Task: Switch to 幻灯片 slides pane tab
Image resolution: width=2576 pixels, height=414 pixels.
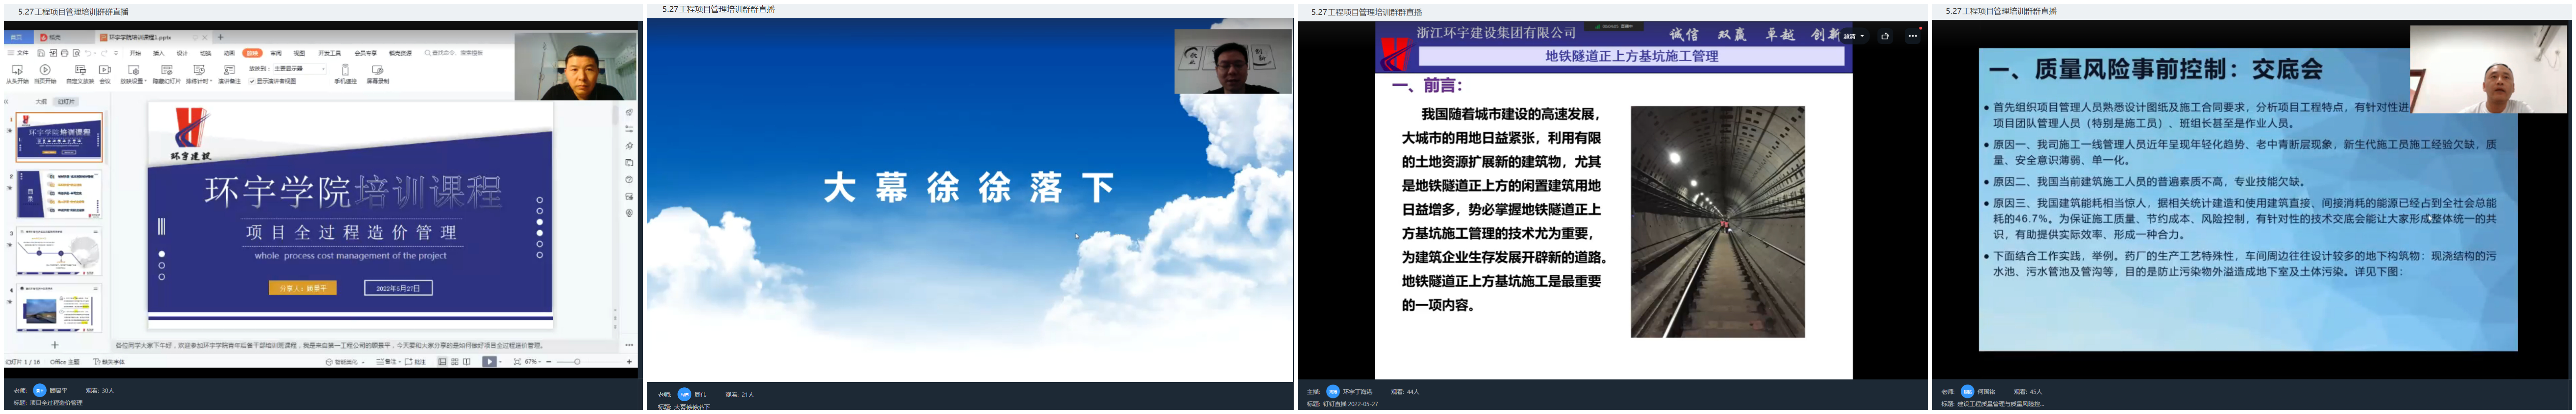Action: click(66, 102)
